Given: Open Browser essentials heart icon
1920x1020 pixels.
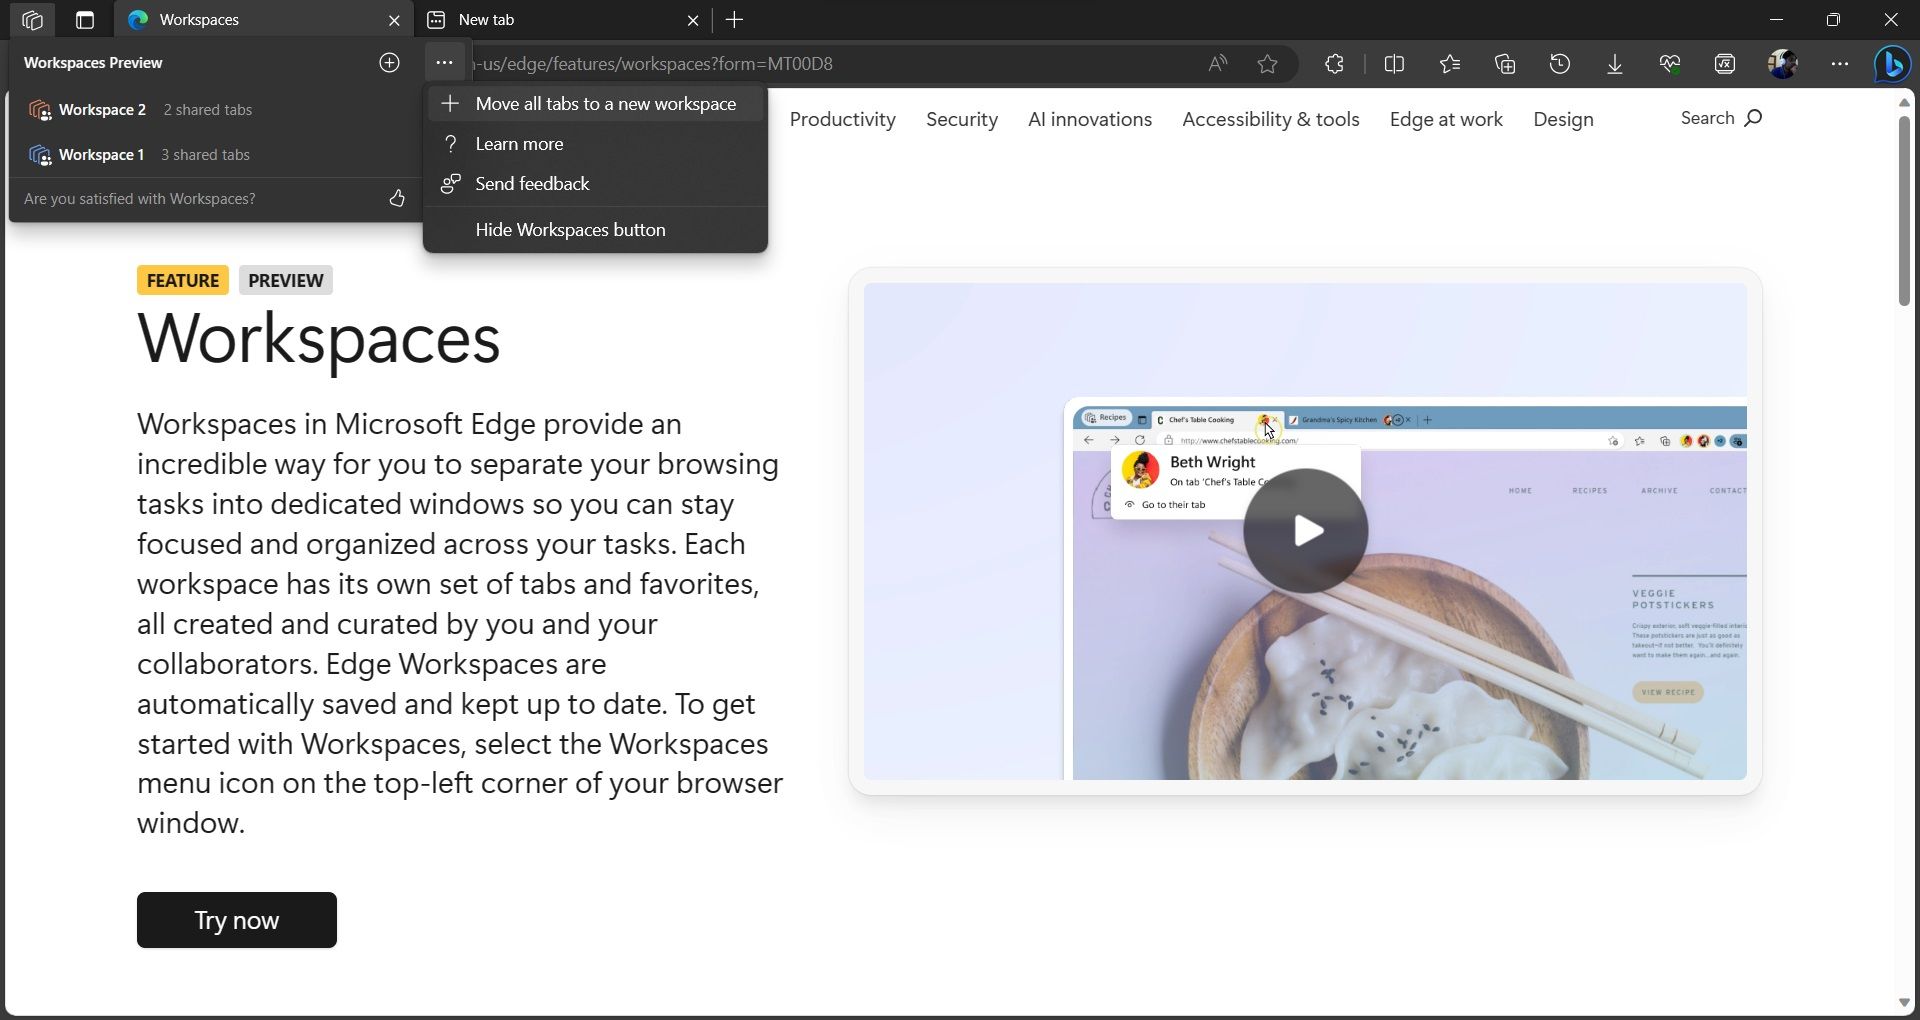Looking at the screenshot, I should tap(1670, 63).
